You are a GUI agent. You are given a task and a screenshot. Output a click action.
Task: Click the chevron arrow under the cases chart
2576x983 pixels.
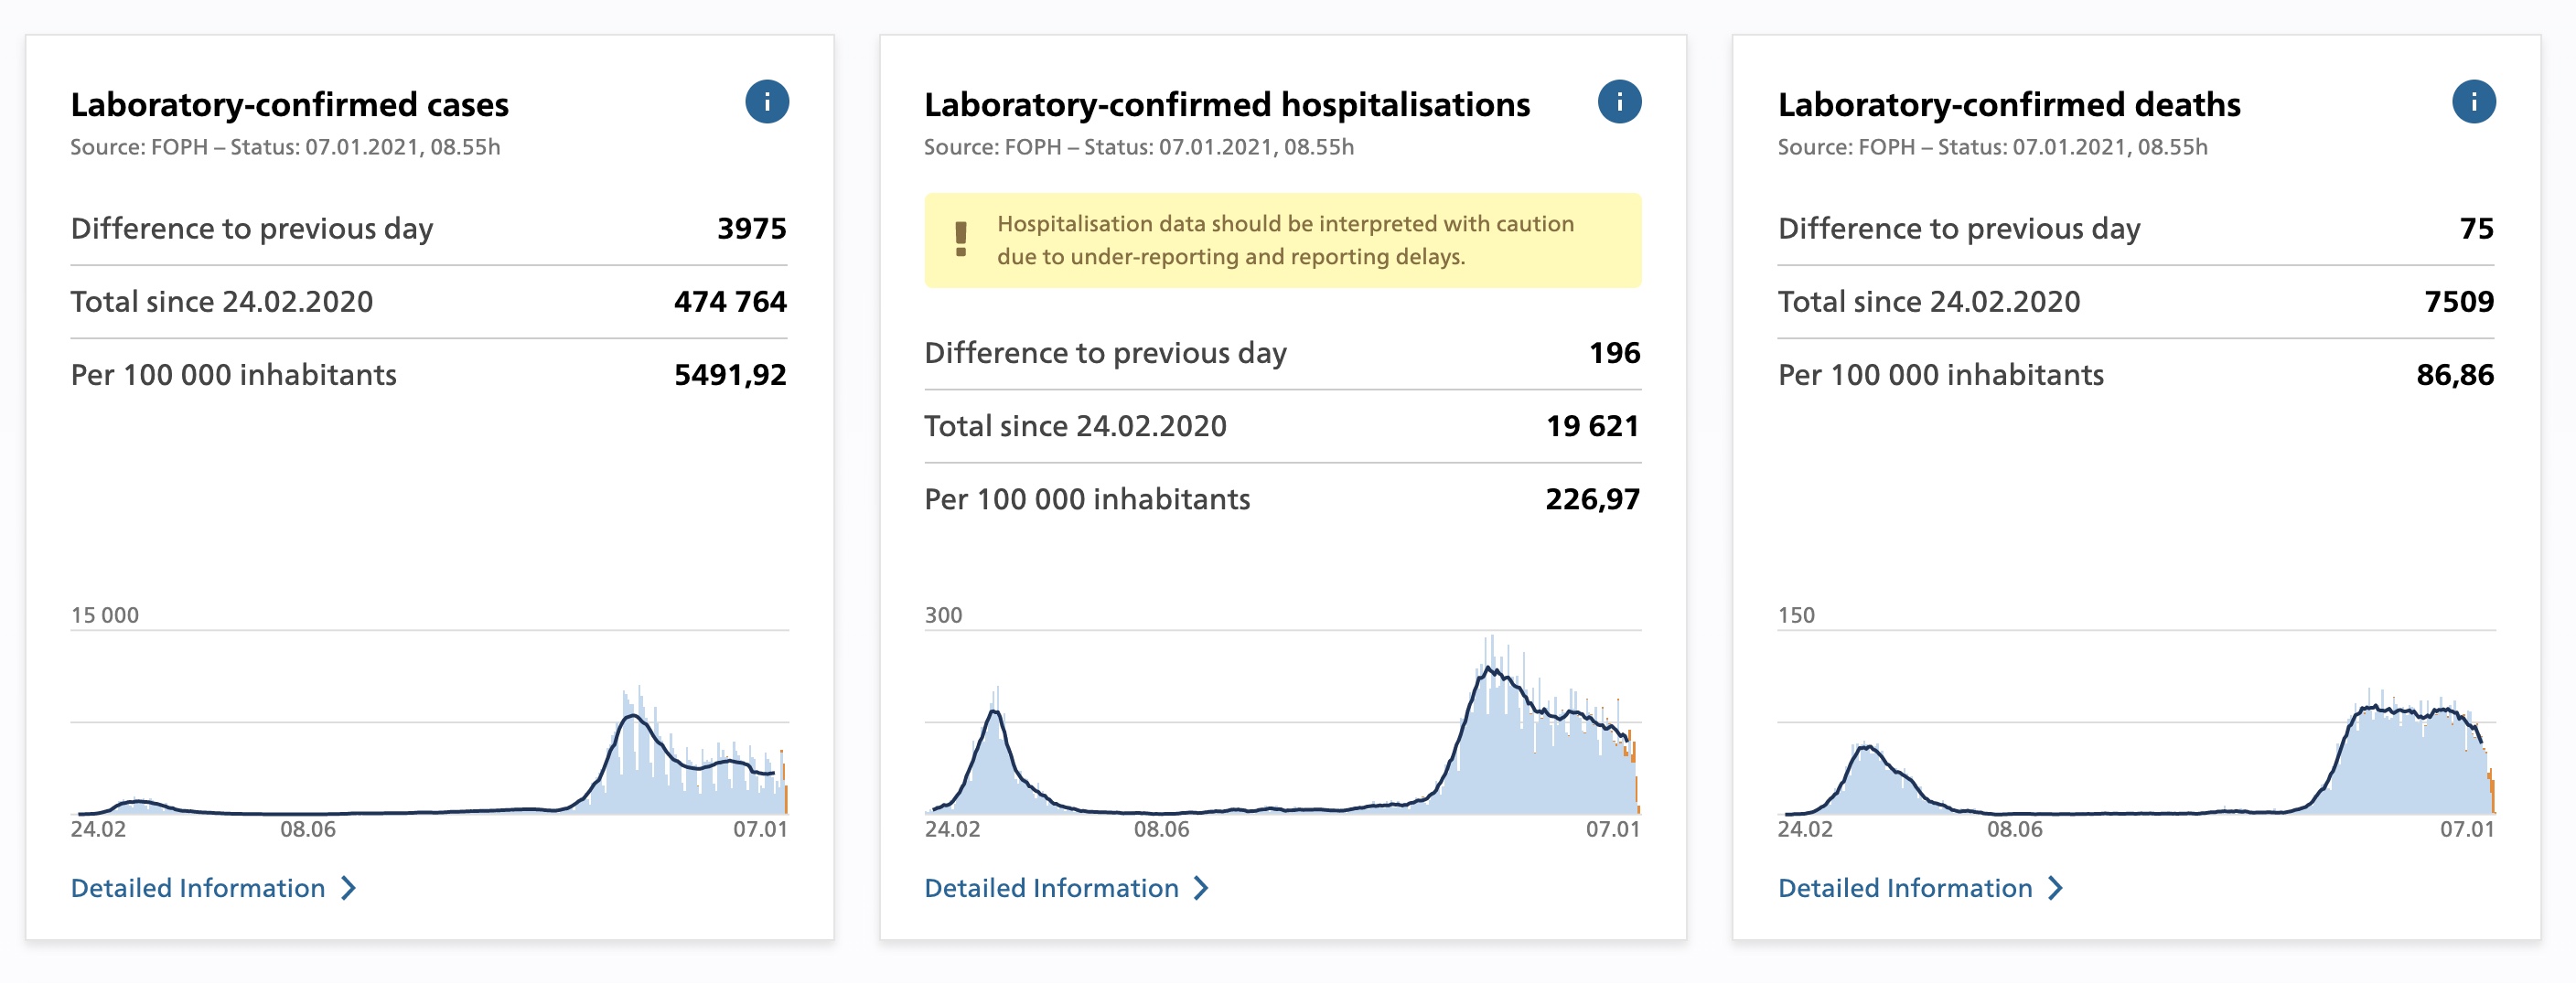348,888
